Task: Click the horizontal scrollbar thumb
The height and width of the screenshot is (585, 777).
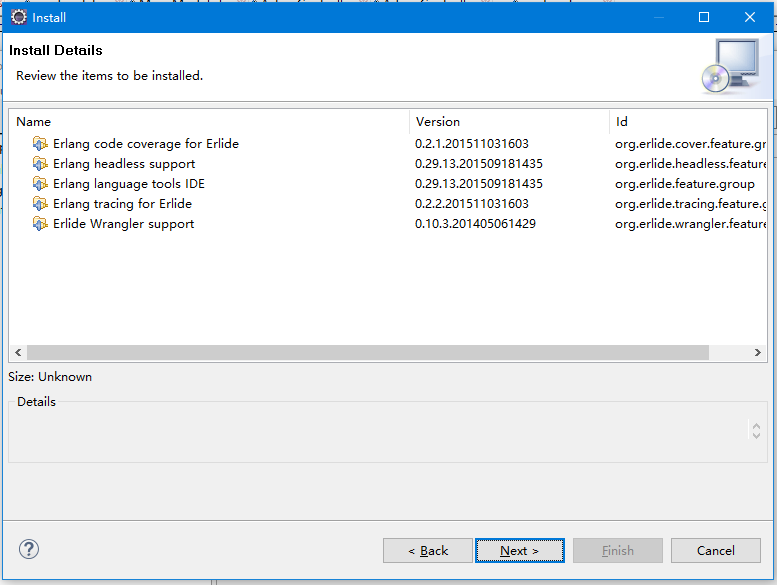Action: (x=368, y=352)
